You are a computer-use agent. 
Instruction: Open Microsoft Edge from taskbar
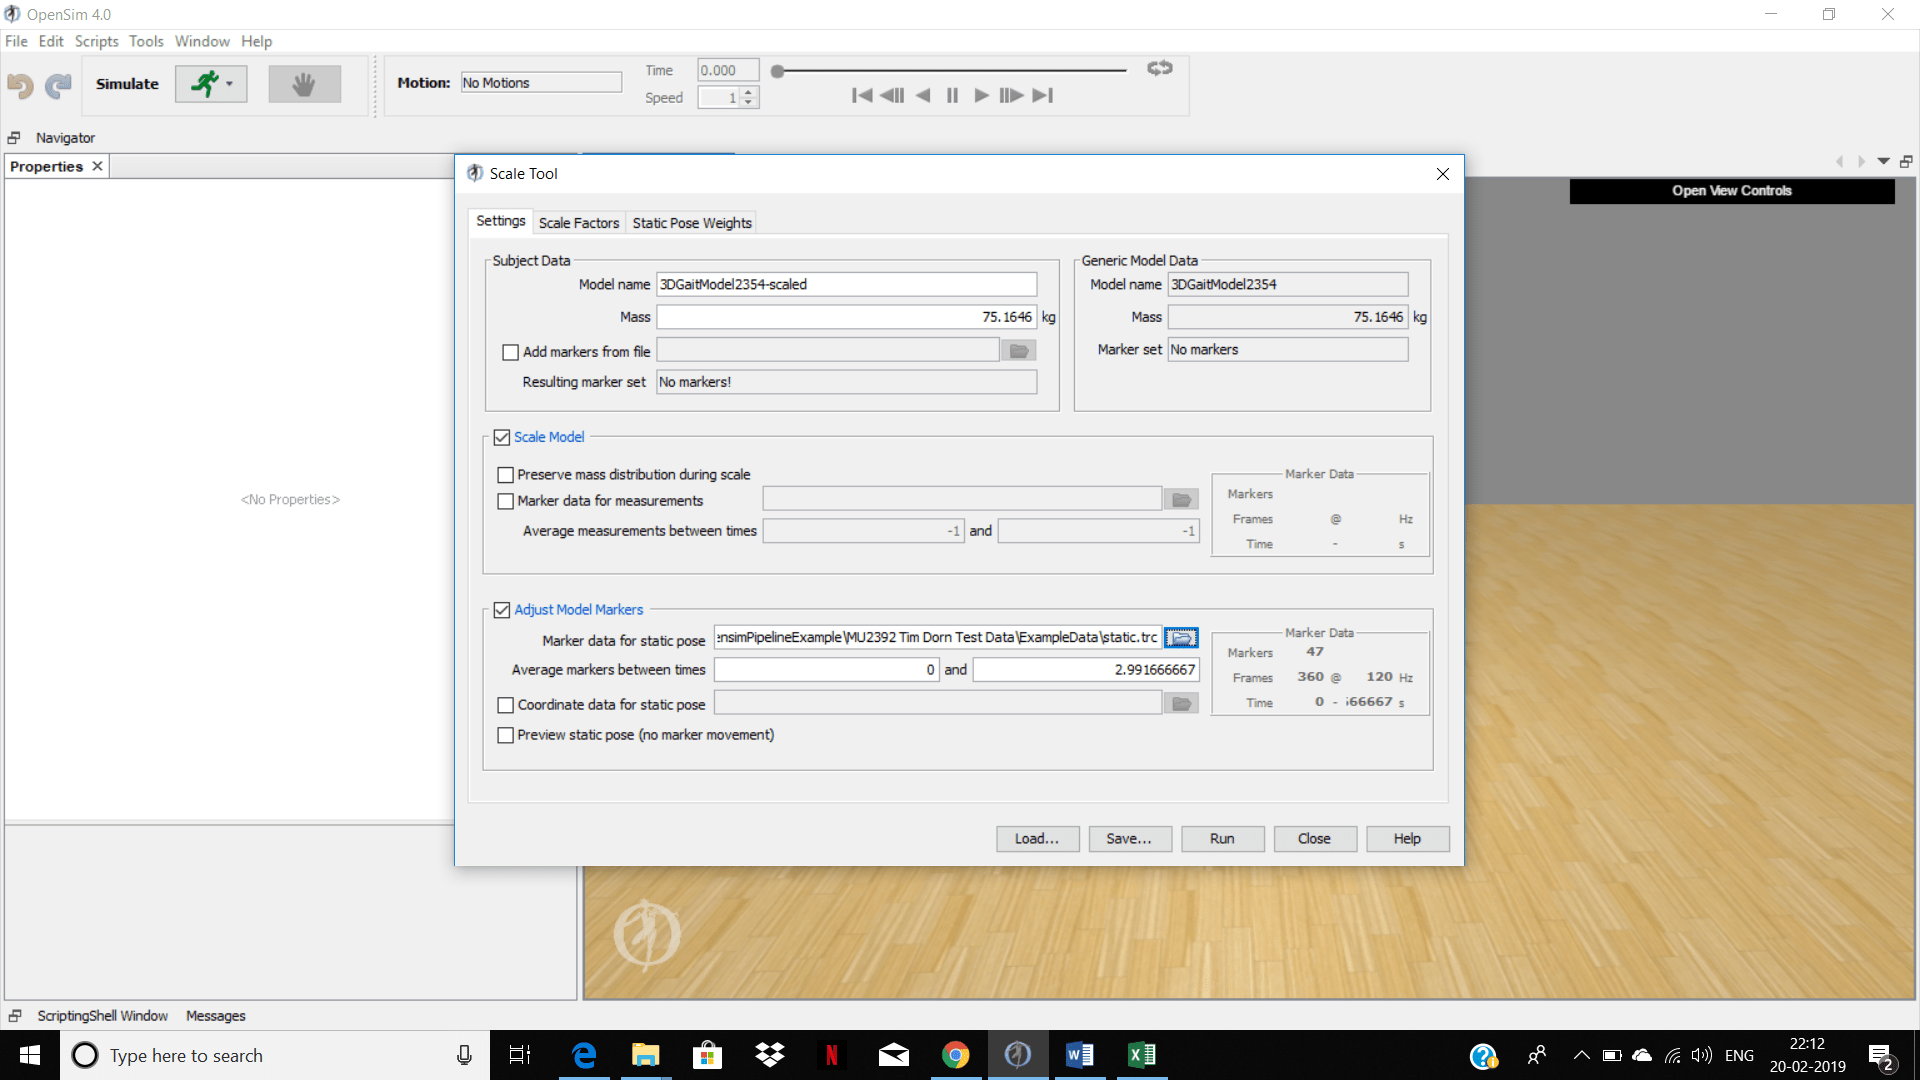(584, 1055)
